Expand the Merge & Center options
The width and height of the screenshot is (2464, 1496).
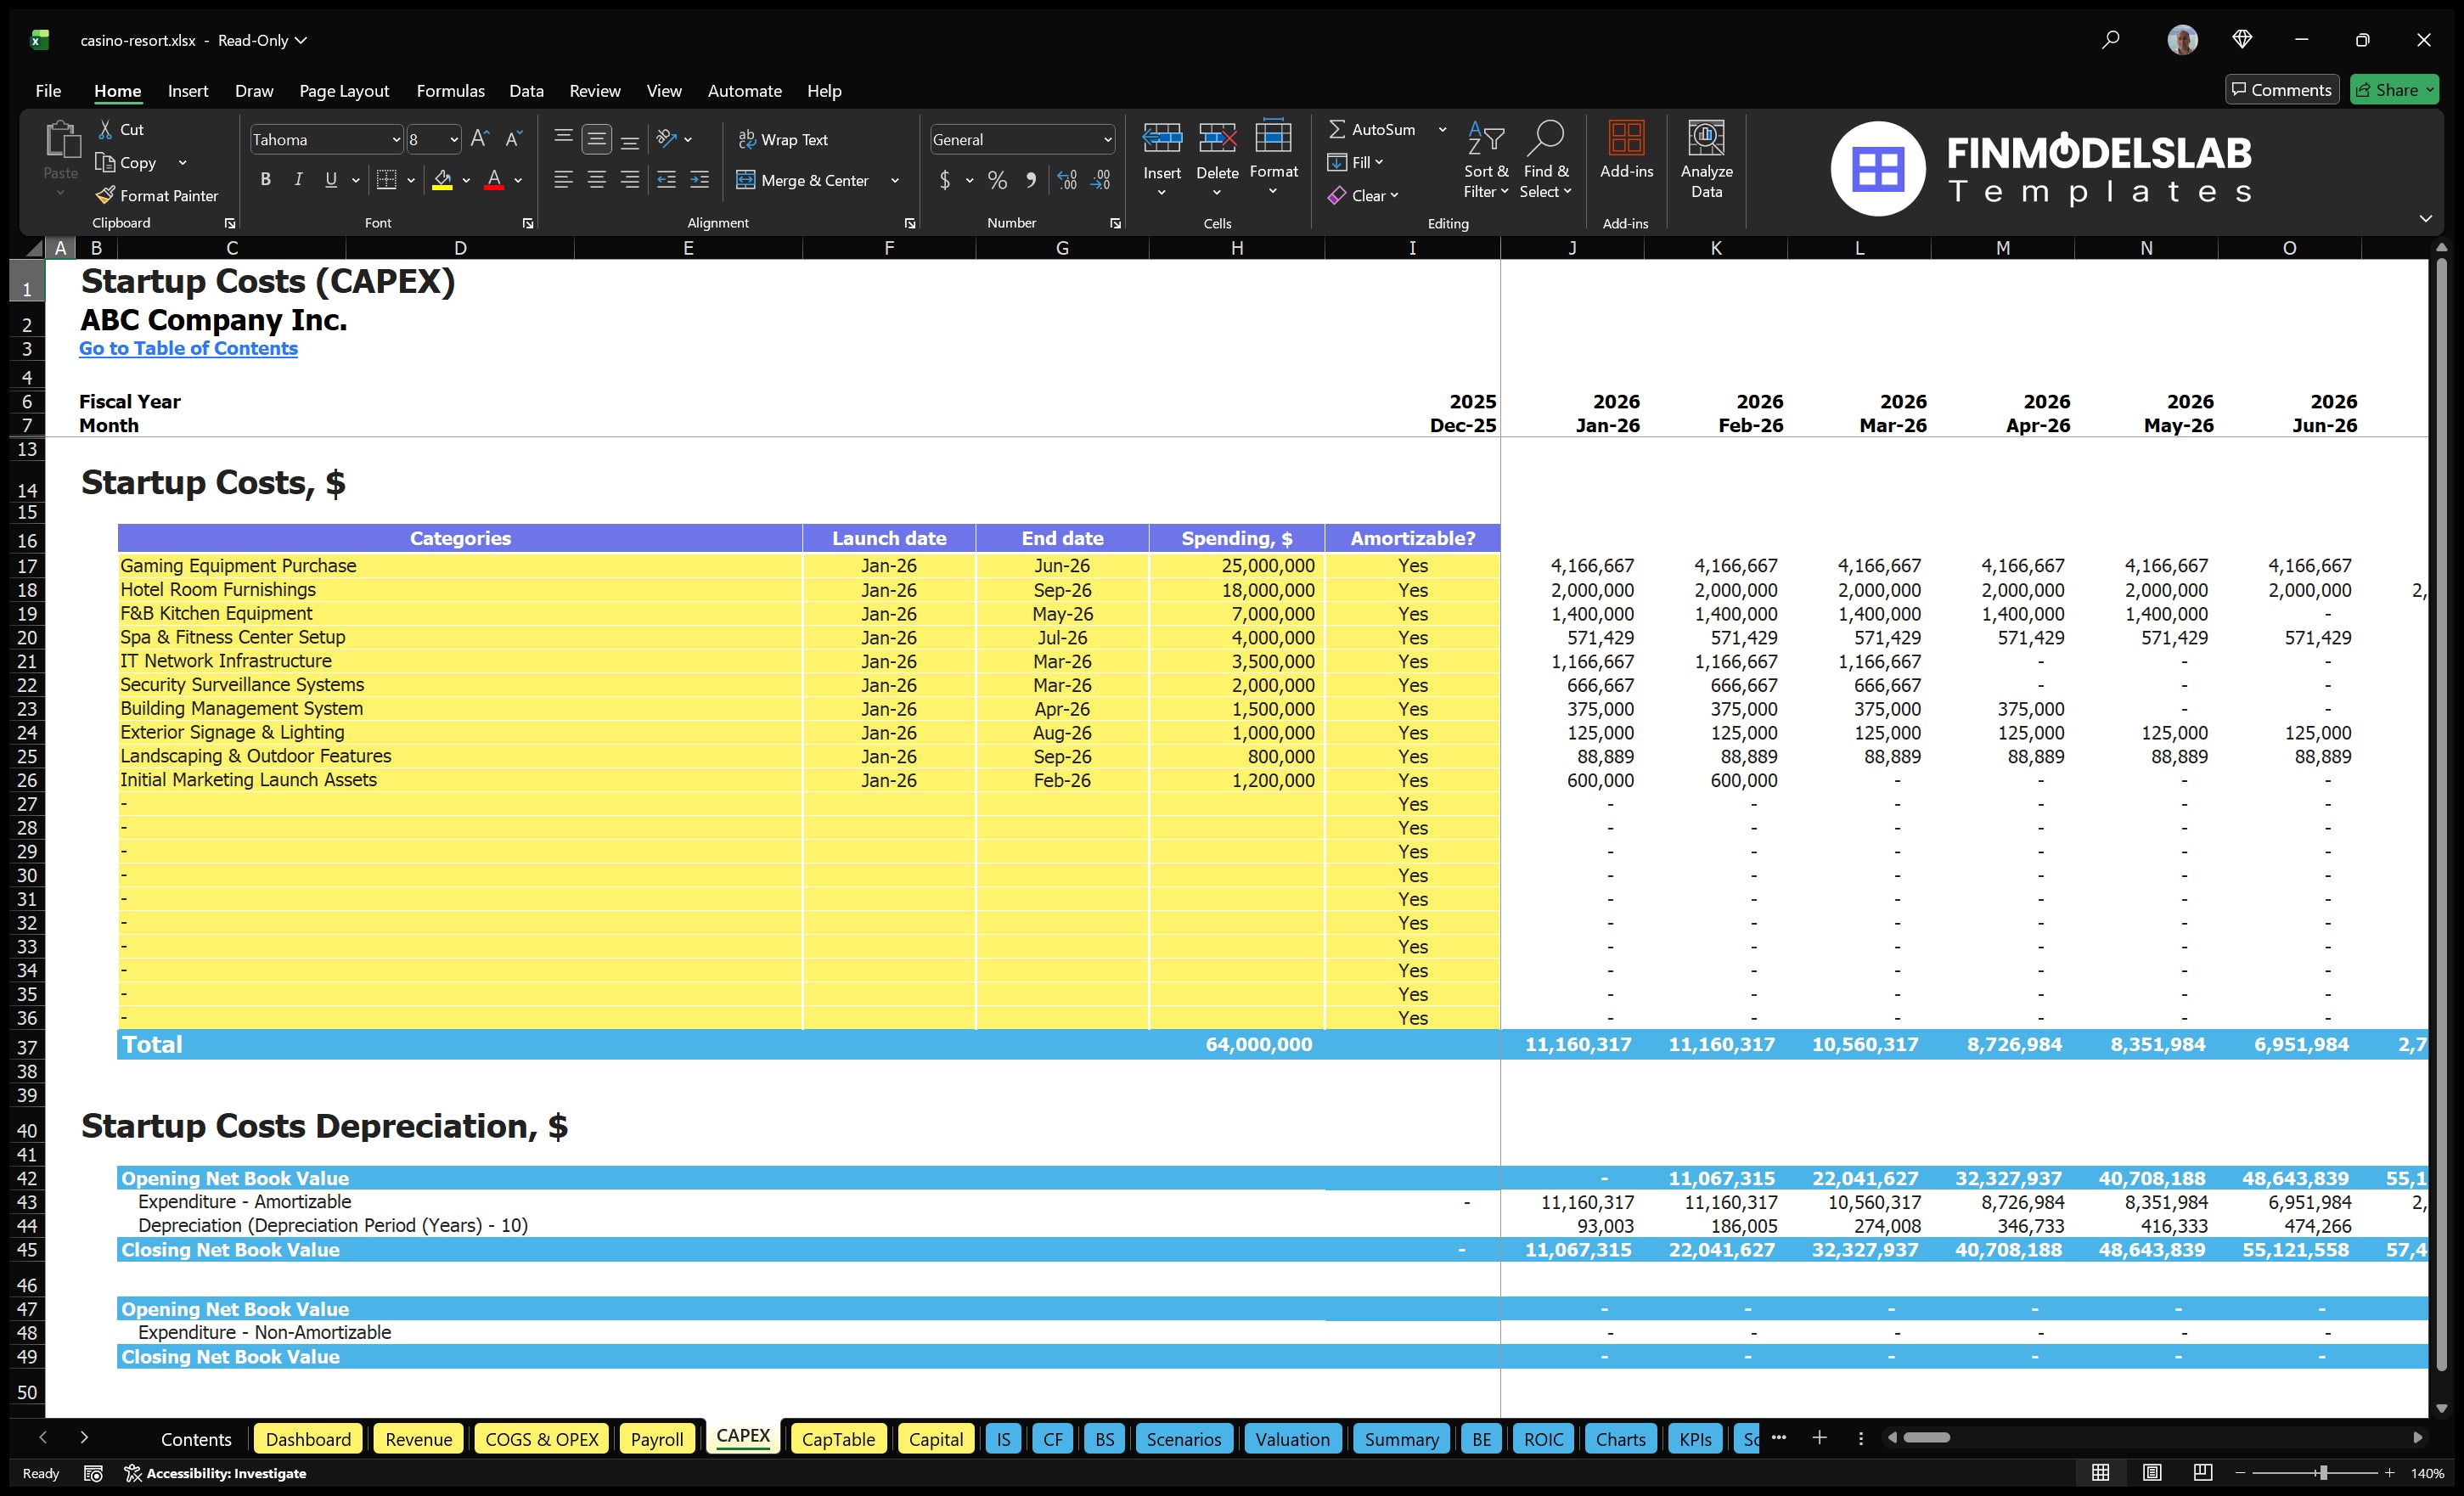[x=894, y=180]
